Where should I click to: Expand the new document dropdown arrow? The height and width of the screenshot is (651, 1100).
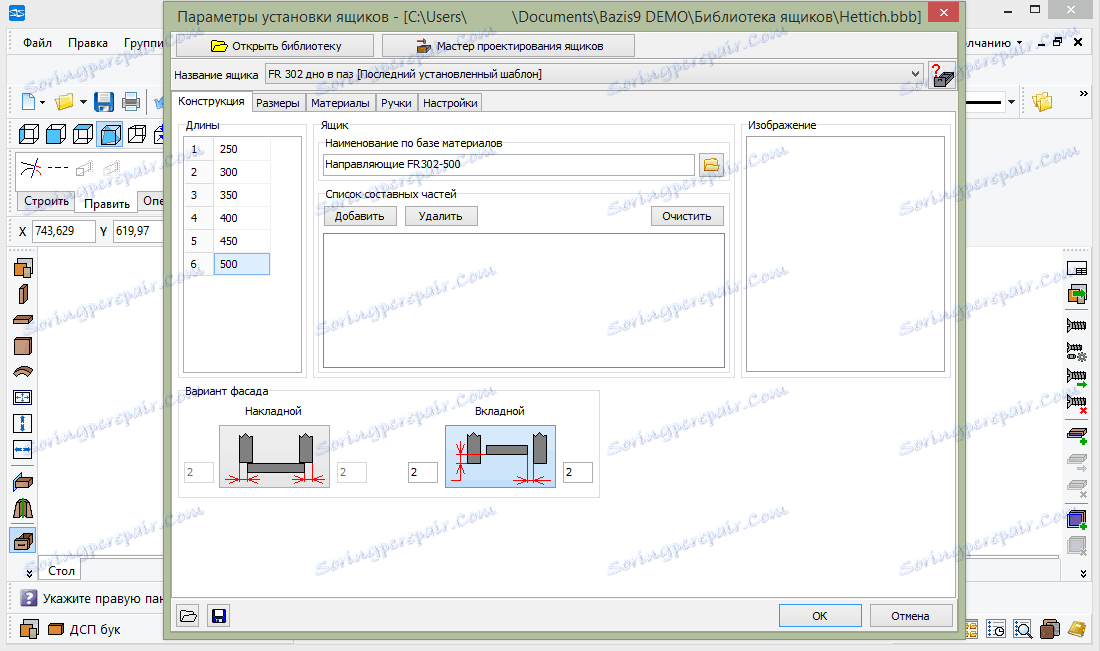[x=43, y=102]
